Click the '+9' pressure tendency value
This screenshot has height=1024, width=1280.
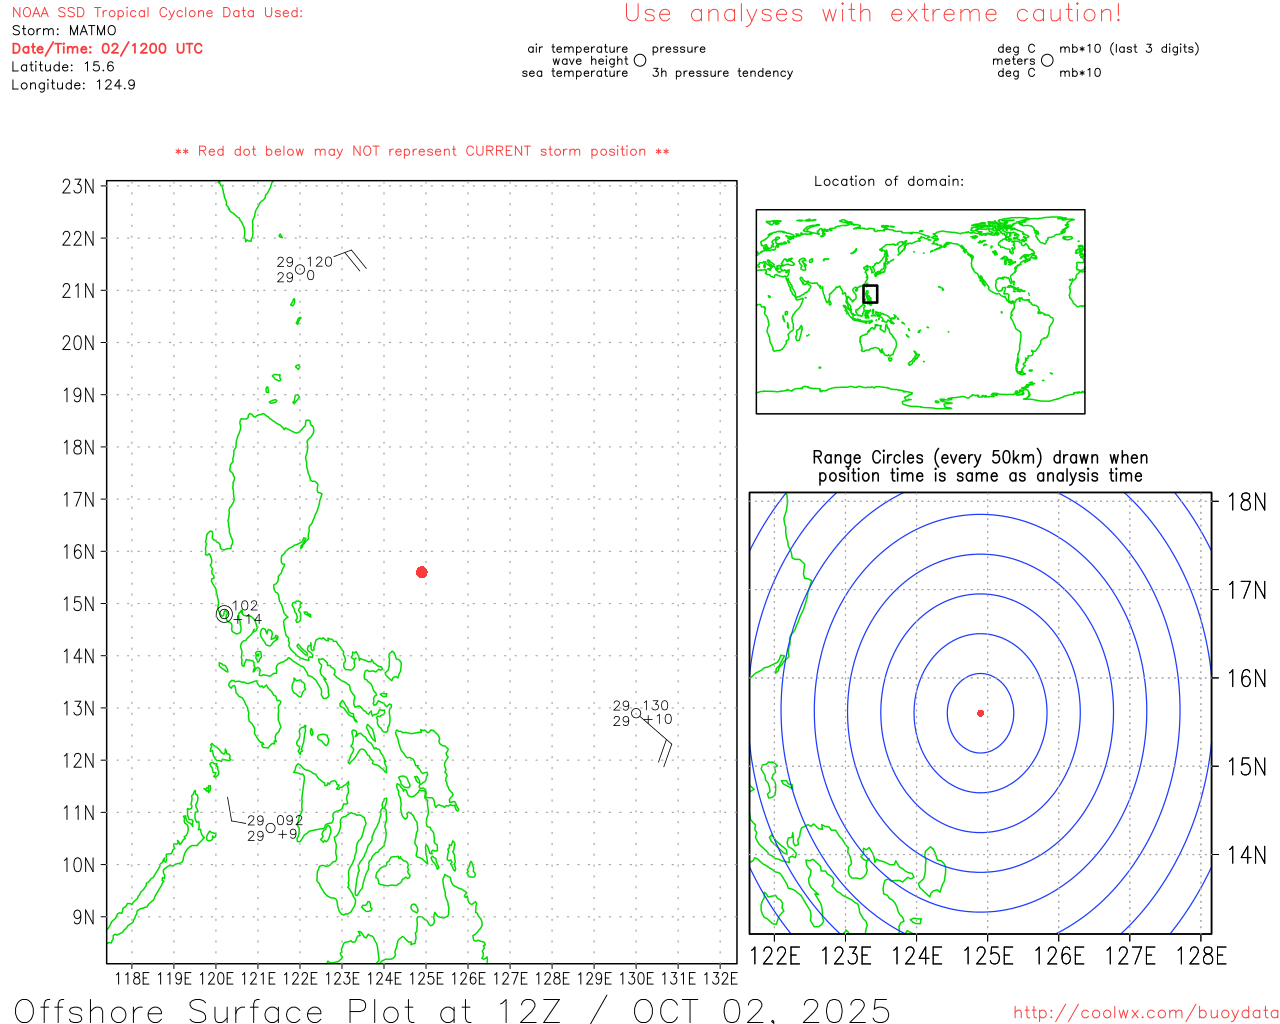(x=288, y=834)
